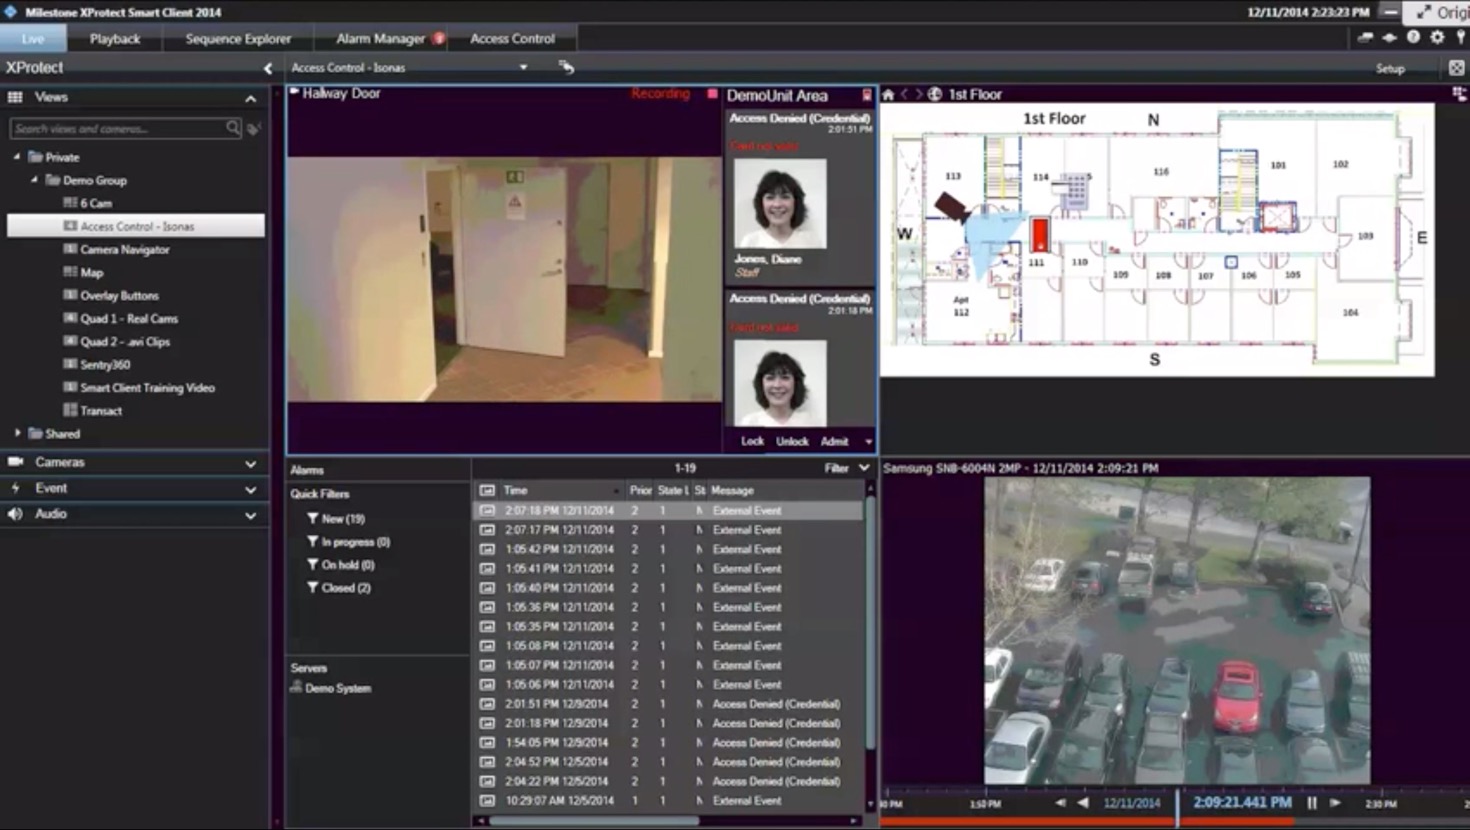Click the search magnifier icon

(233, 128)
